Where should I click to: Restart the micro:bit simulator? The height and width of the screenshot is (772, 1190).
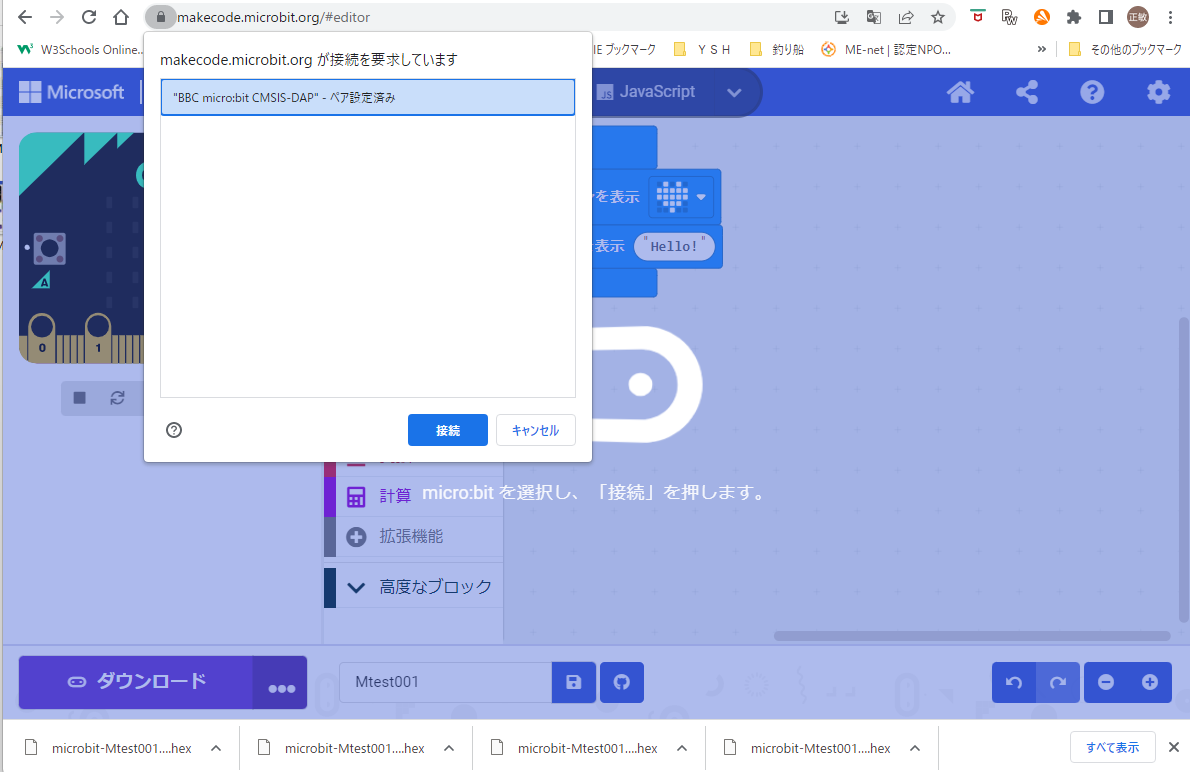[117, 398]
